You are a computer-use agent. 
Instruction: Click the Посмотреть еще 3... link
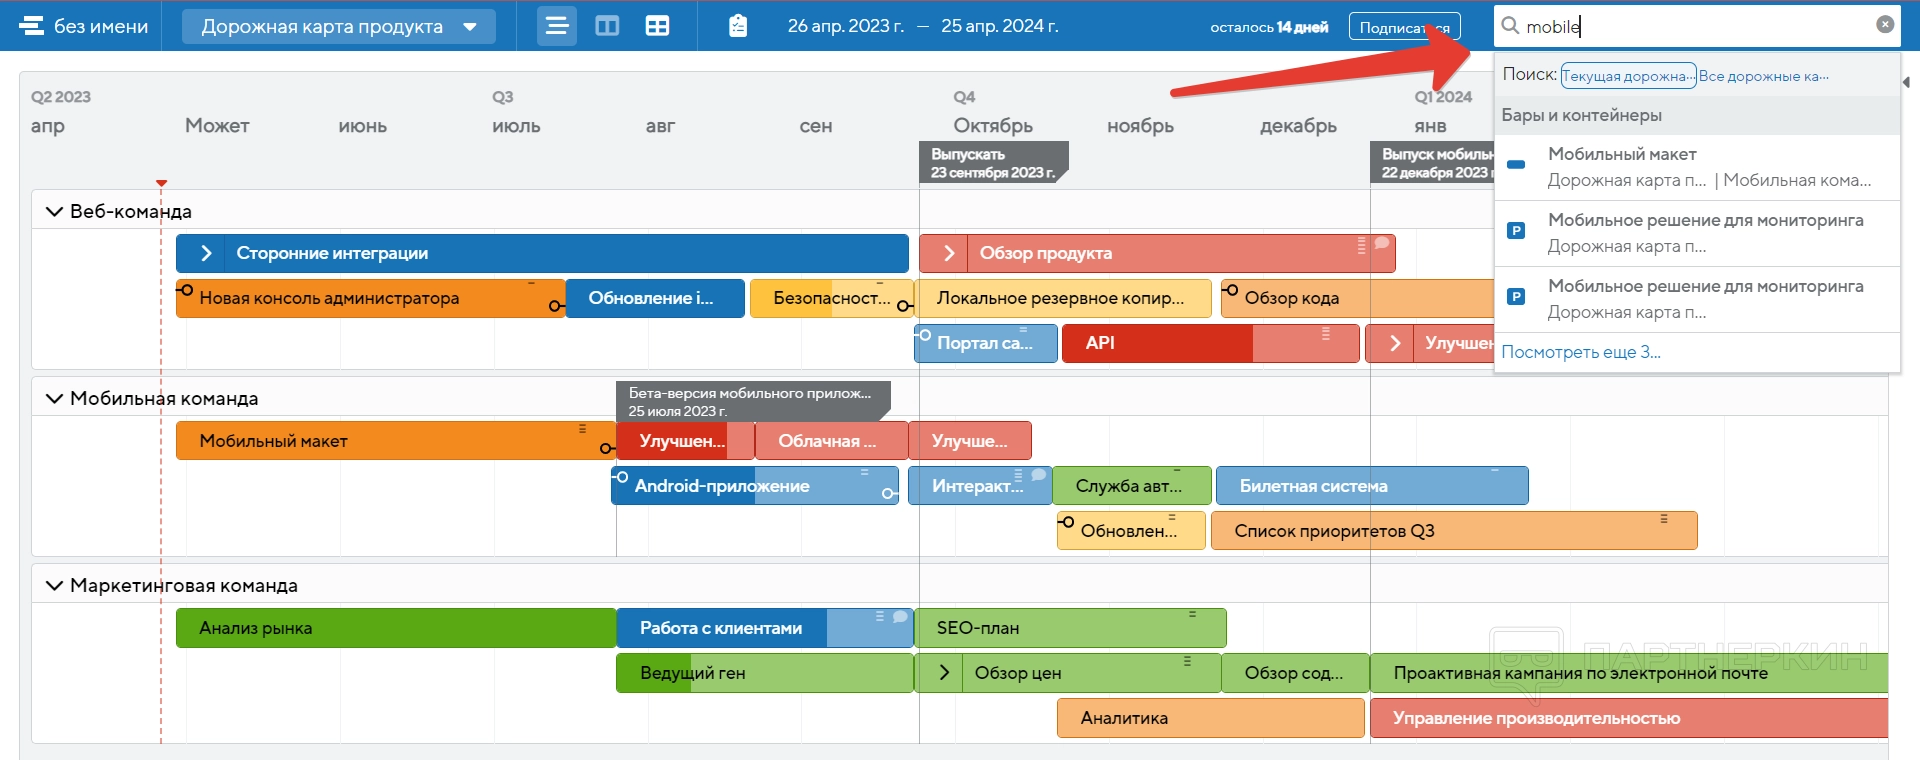point(1581,352)
